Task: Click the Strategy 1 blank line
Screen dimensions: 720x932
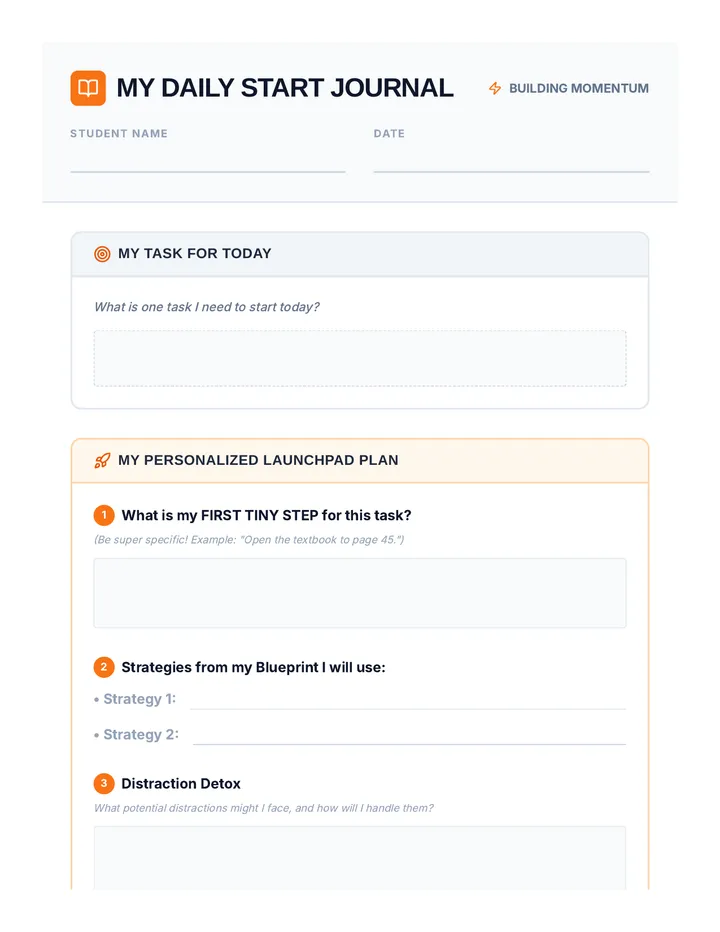Action: click(408, 700)
